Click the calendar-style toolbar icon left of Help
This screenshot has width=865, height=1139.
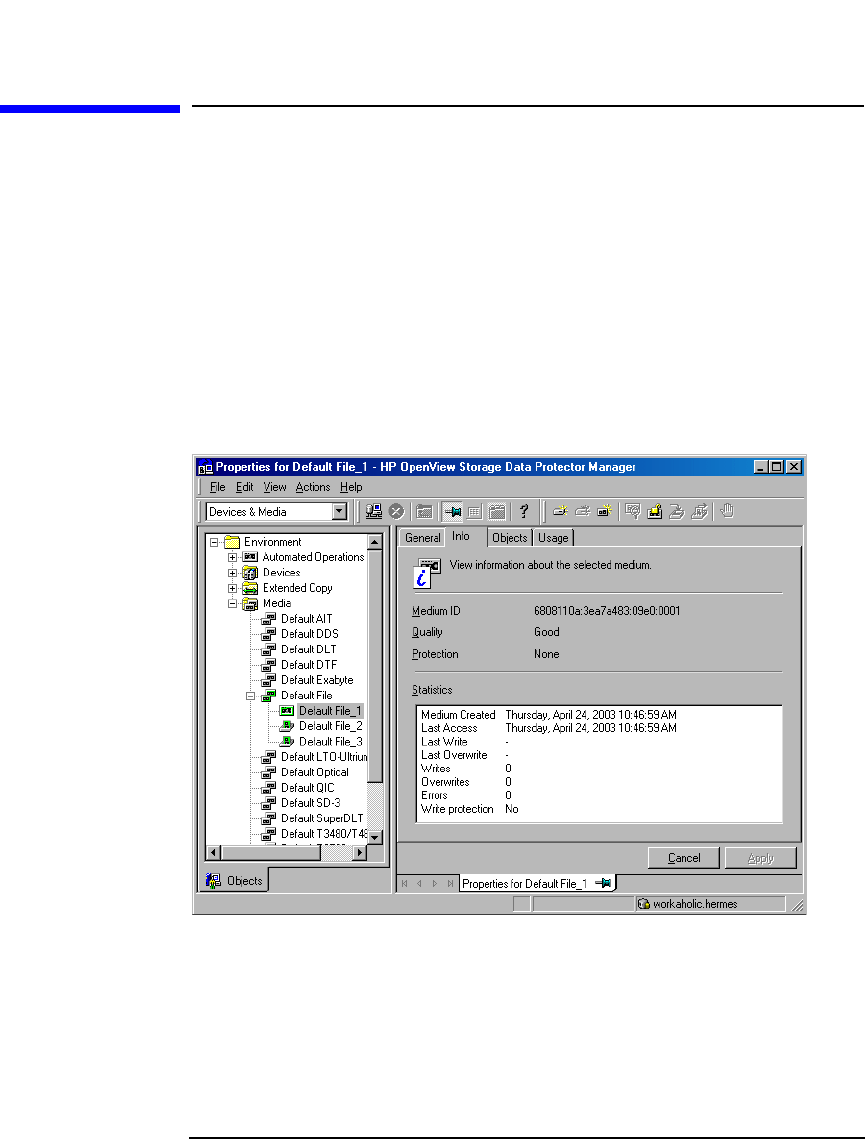497,511
